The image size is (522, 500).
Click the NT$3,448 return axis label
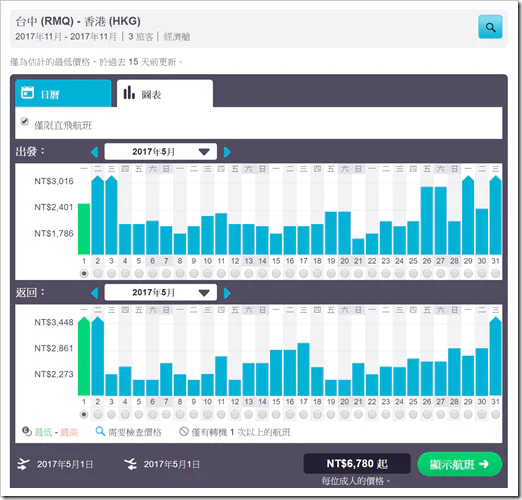point(54,322)
